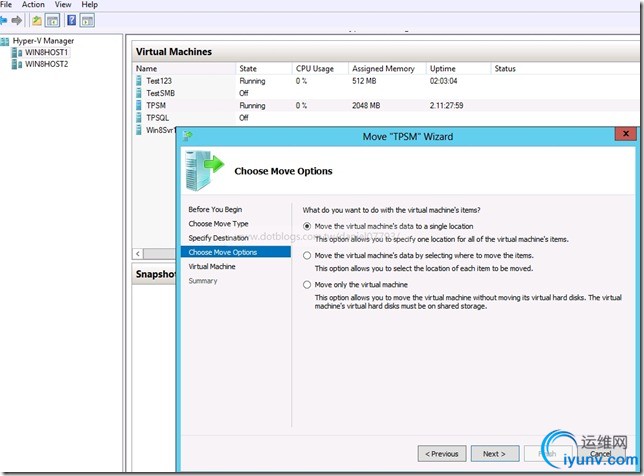Click the Off state of TestSMB
This screenshot has width=644, height=476.
click(x=244, y=93)
